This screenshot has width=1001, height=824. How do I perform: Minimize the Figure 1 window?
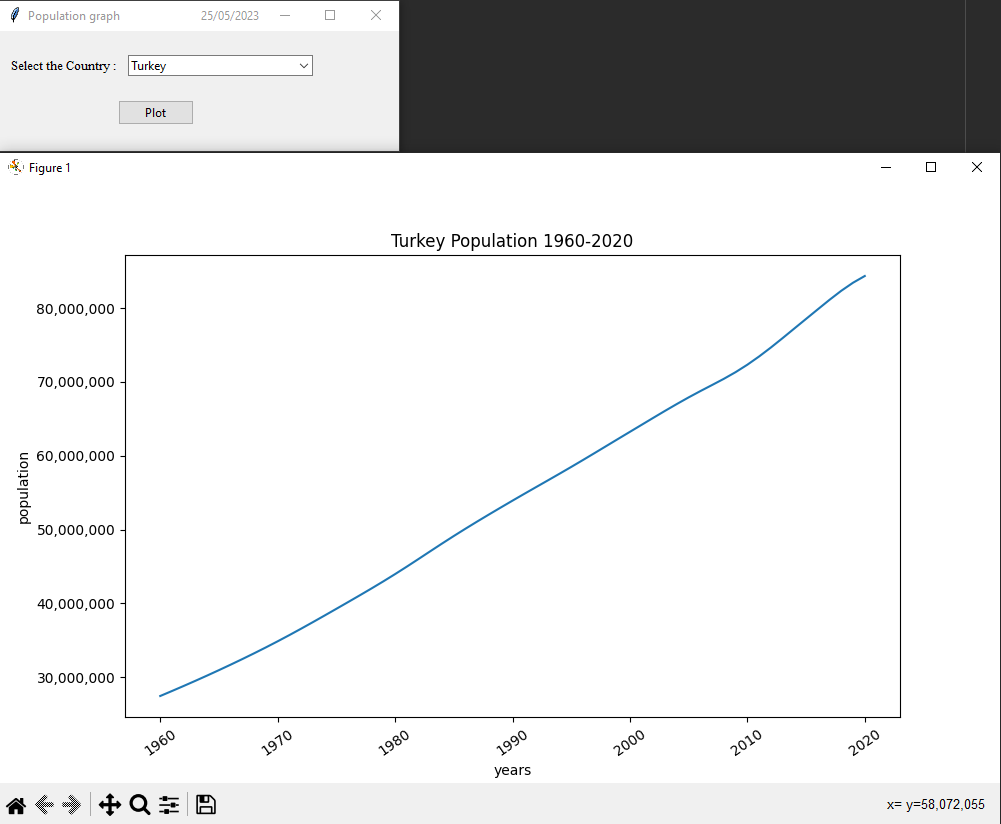pyautogui.click(x=886, y=167)
